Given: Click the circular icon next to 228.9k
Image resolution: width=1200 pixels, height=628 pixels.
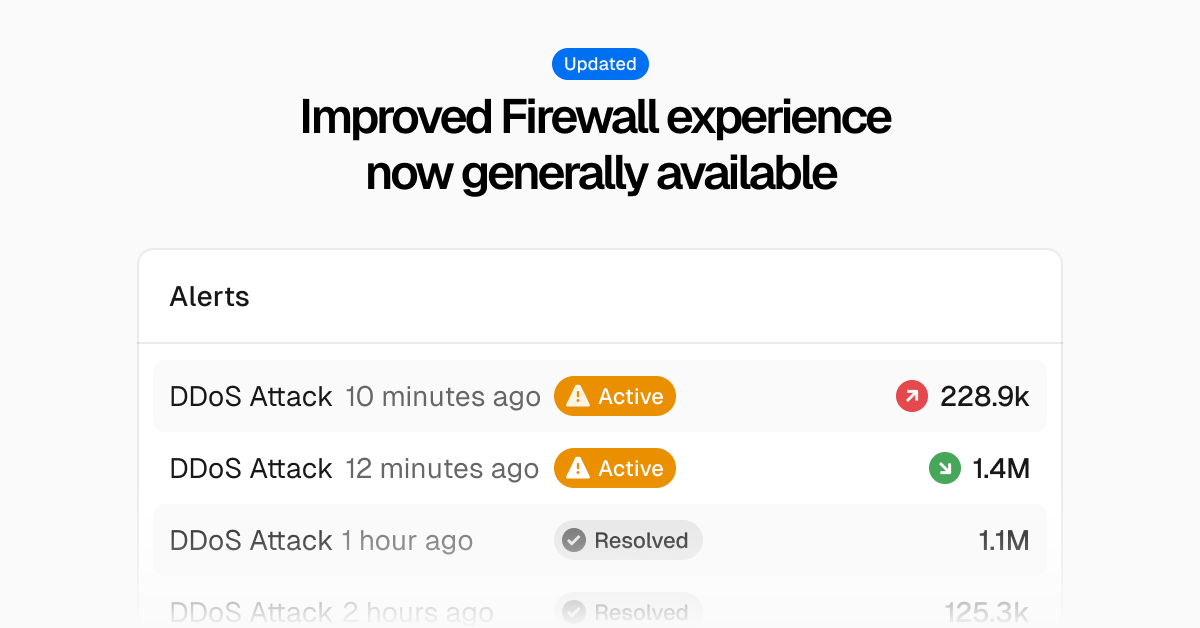Looking at the screenshot, I should (911, 396).
